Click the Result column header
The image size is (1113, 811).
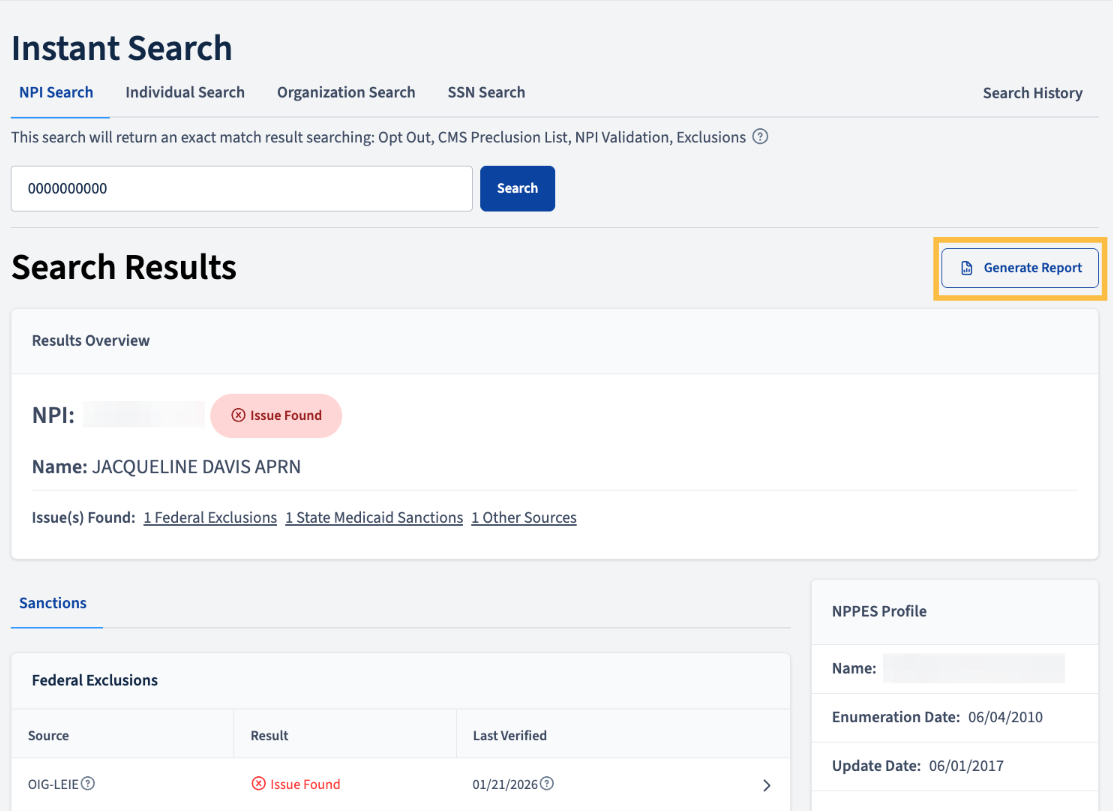click(269, 736)
